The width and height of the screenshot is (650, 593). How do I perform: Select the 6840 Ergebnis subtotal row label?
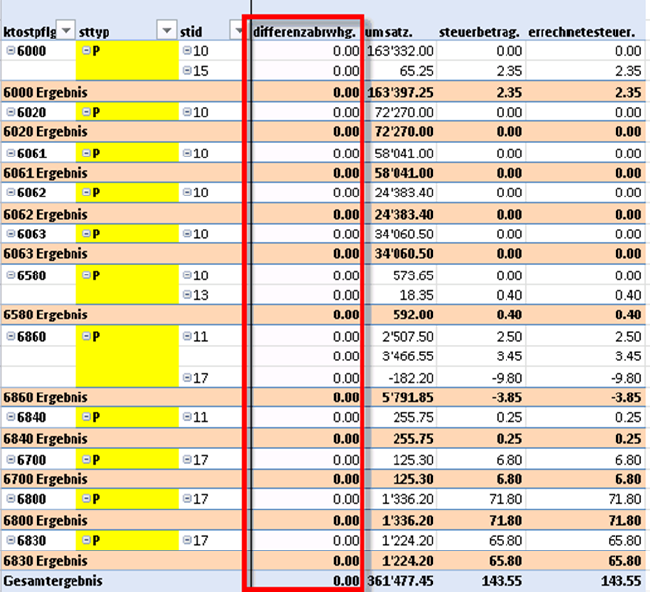point(46,438)
